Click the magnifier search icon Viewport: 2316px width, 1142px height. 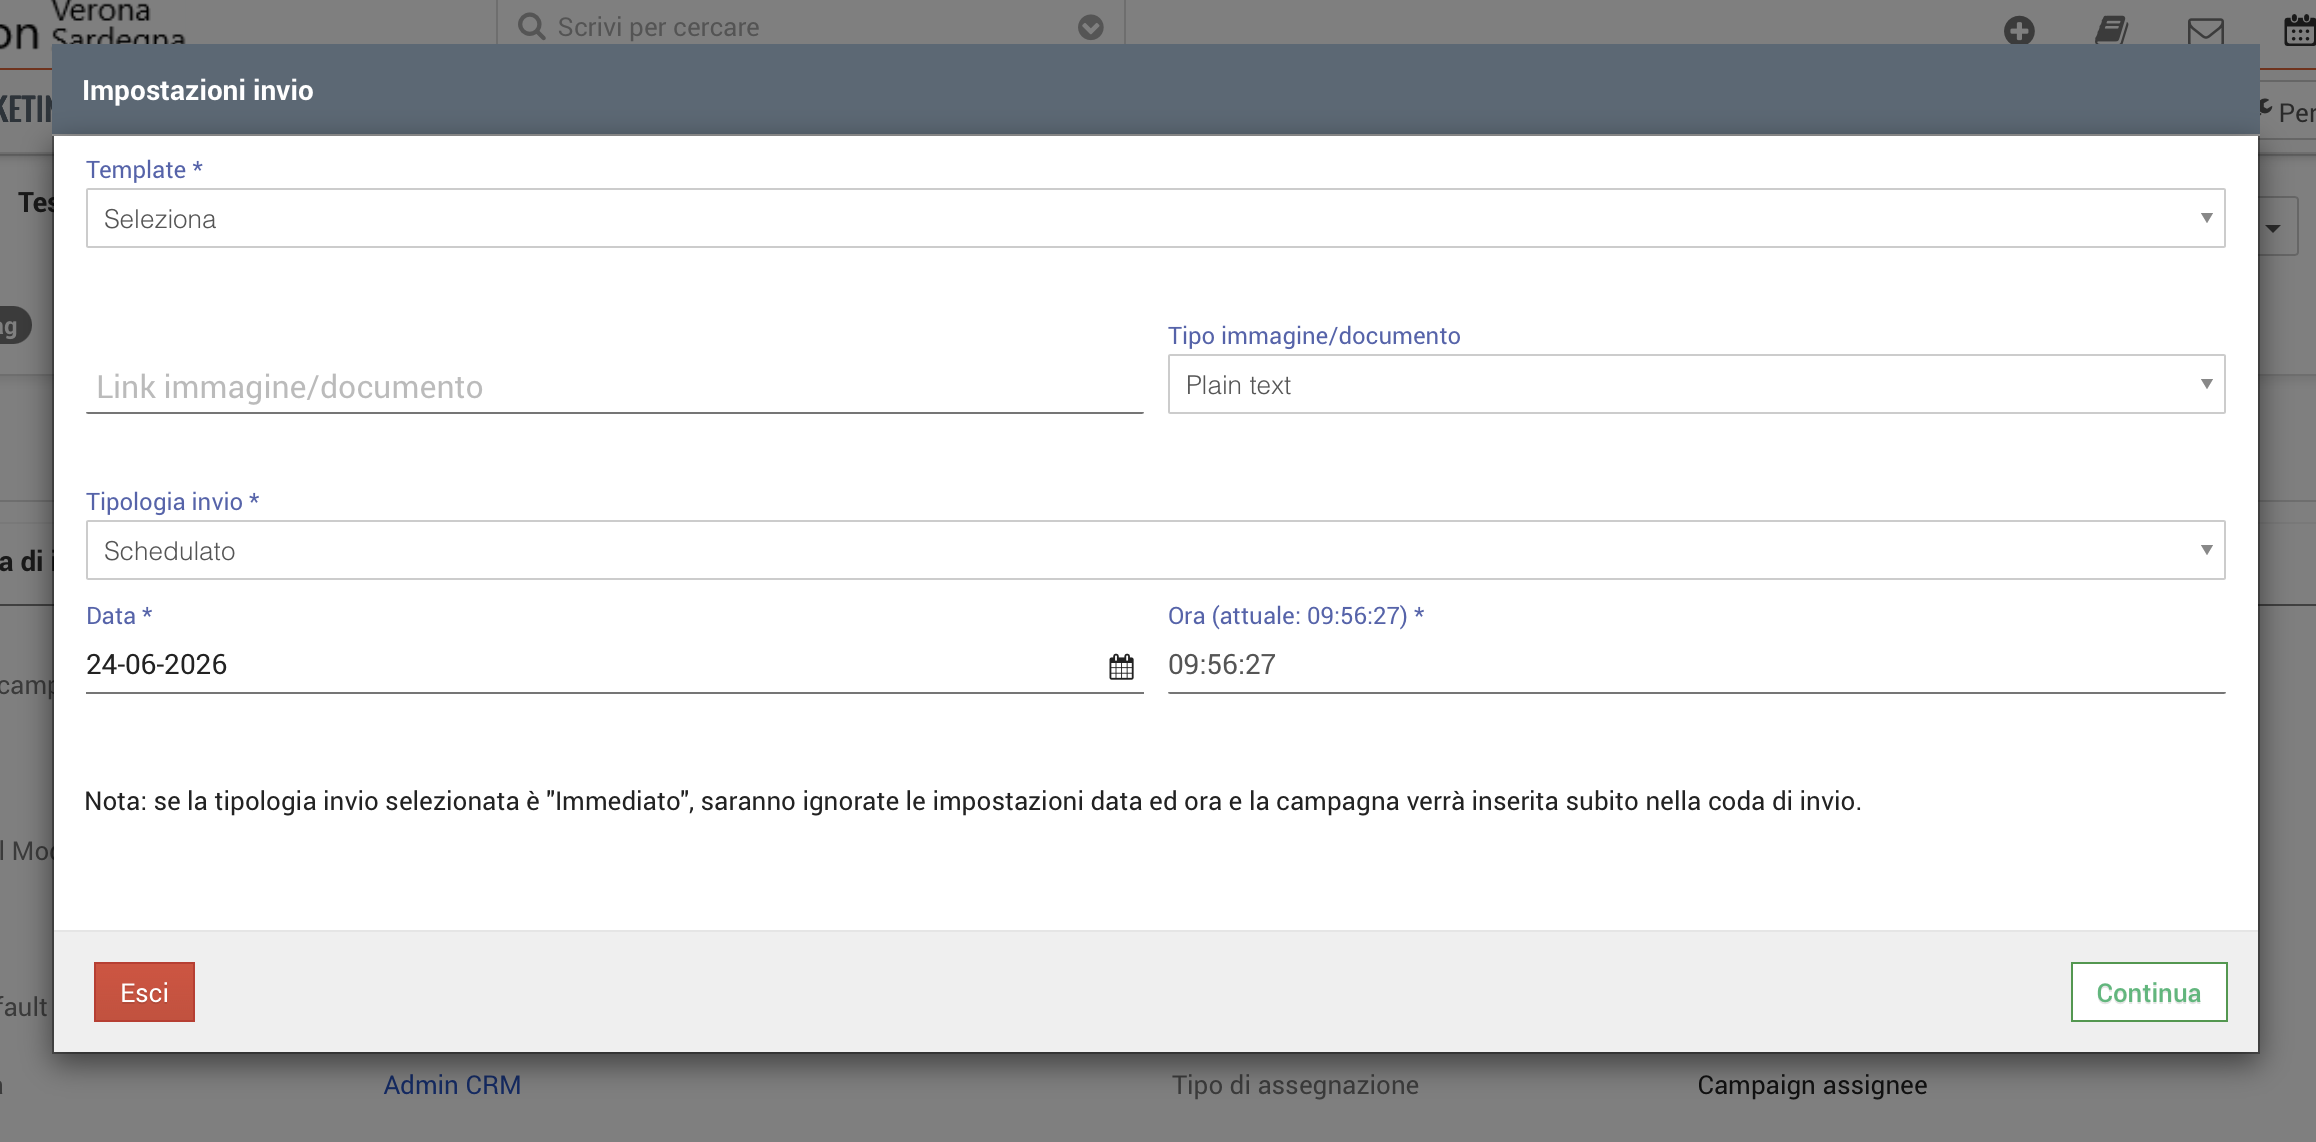point(531,26)
